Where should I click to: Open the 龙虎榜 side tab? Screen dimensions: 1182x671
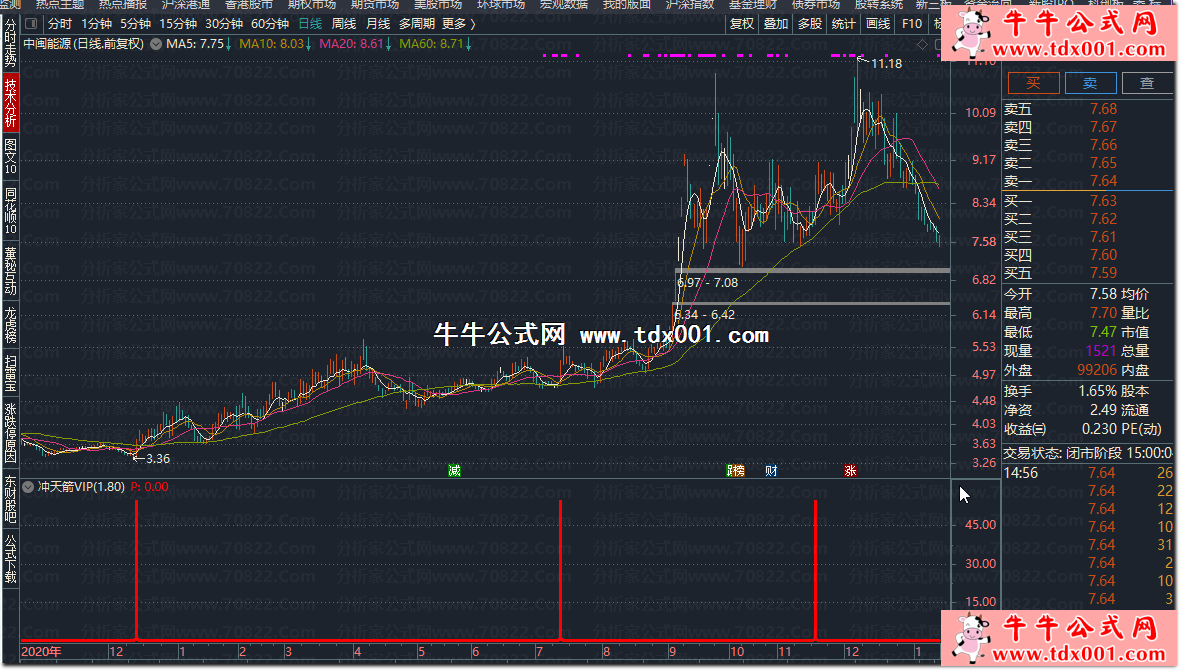10,325
